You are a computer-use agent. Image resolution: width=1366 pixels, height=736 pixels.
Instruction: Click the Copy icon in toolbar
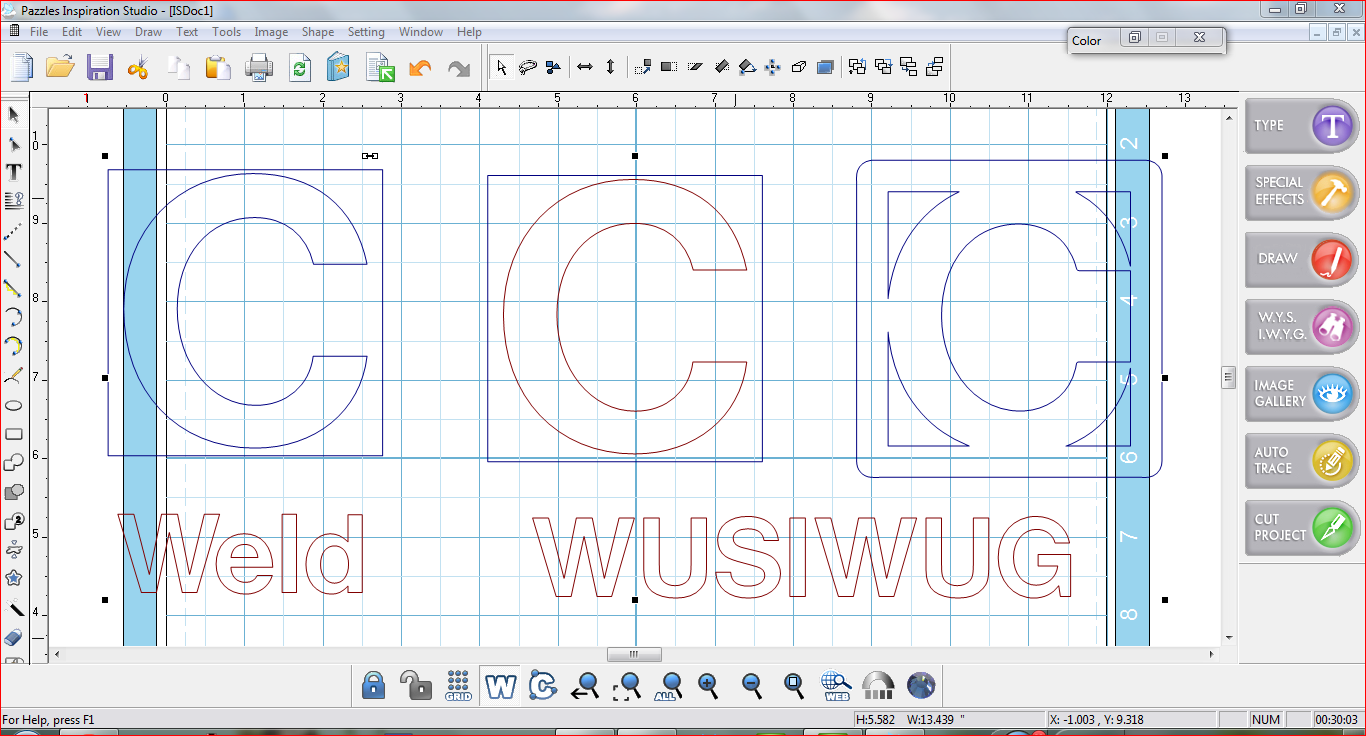click(x=179, y=67)
